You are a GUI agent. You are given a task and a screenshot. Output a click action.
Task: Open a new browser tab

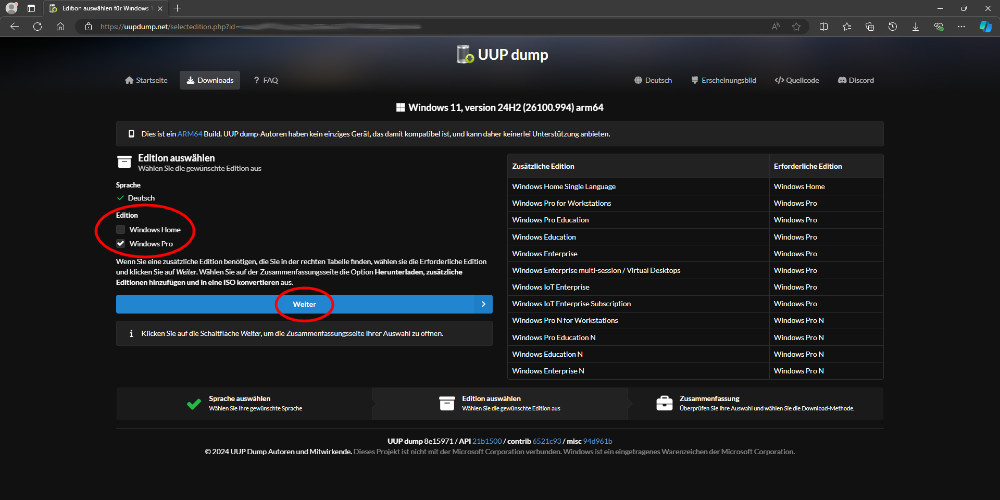[x=177, y=8]
